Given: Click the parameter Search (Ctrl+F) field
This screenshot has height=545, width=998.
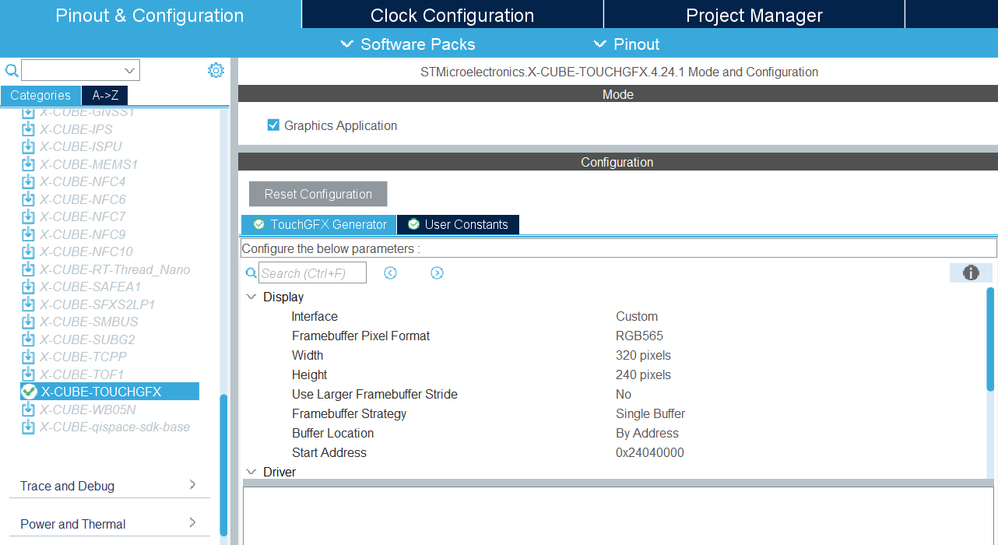Looking at the screenshot, I should click(312, 273).
